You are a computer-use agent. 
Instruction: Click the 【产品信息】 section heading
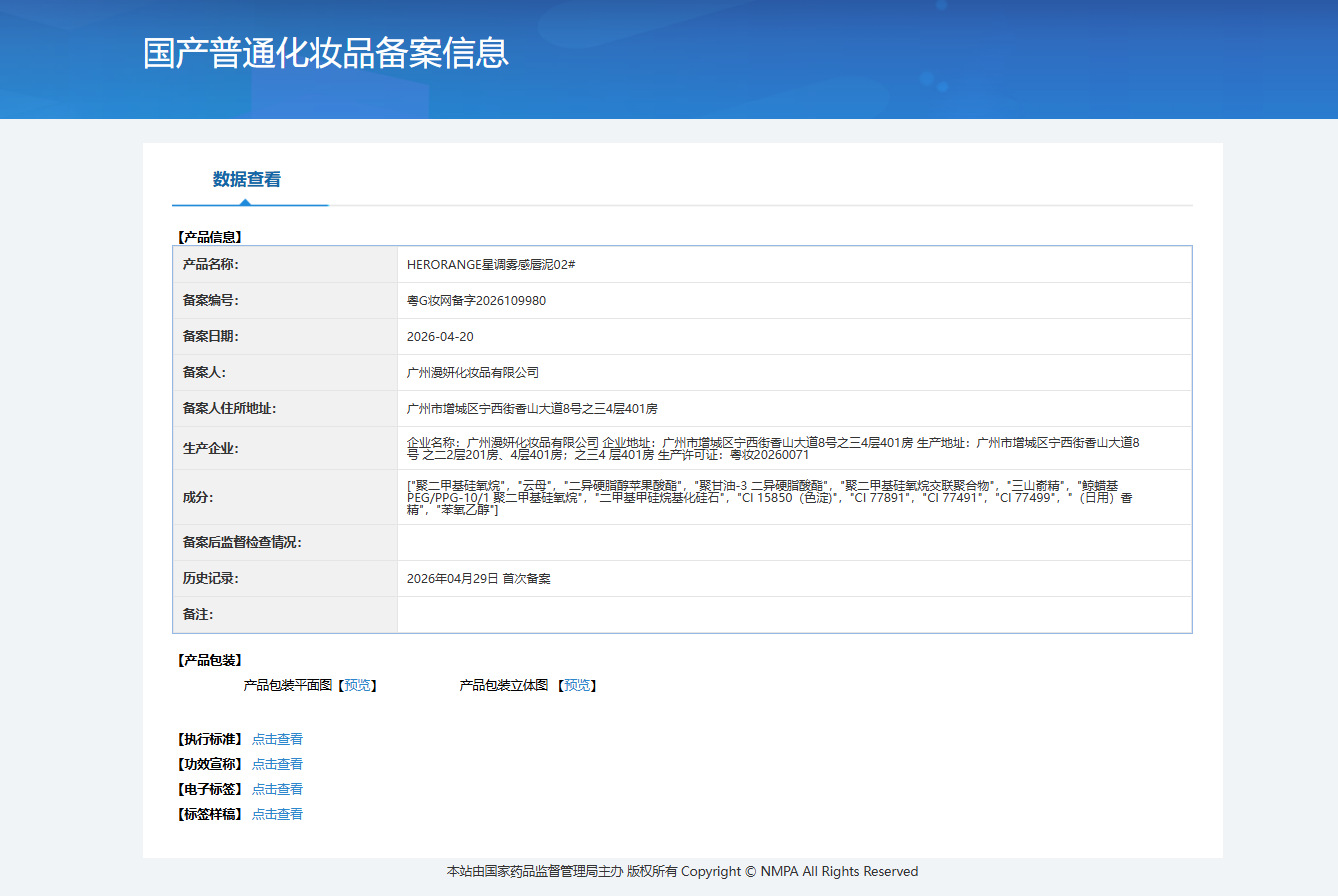point(210,238)
